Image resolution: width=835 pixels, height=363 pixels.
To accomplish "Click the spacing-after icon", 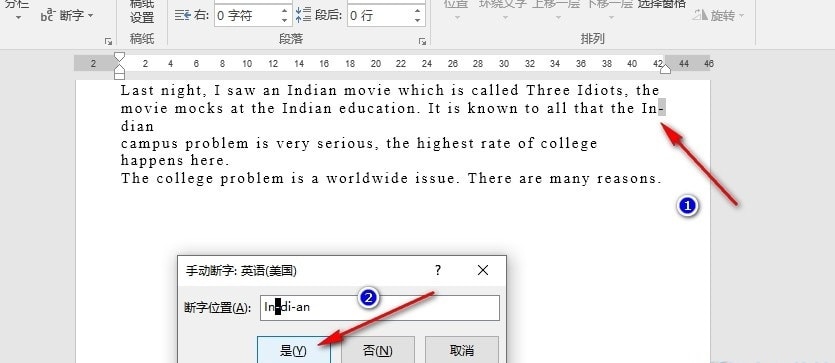I will click(x=304, y=15).
